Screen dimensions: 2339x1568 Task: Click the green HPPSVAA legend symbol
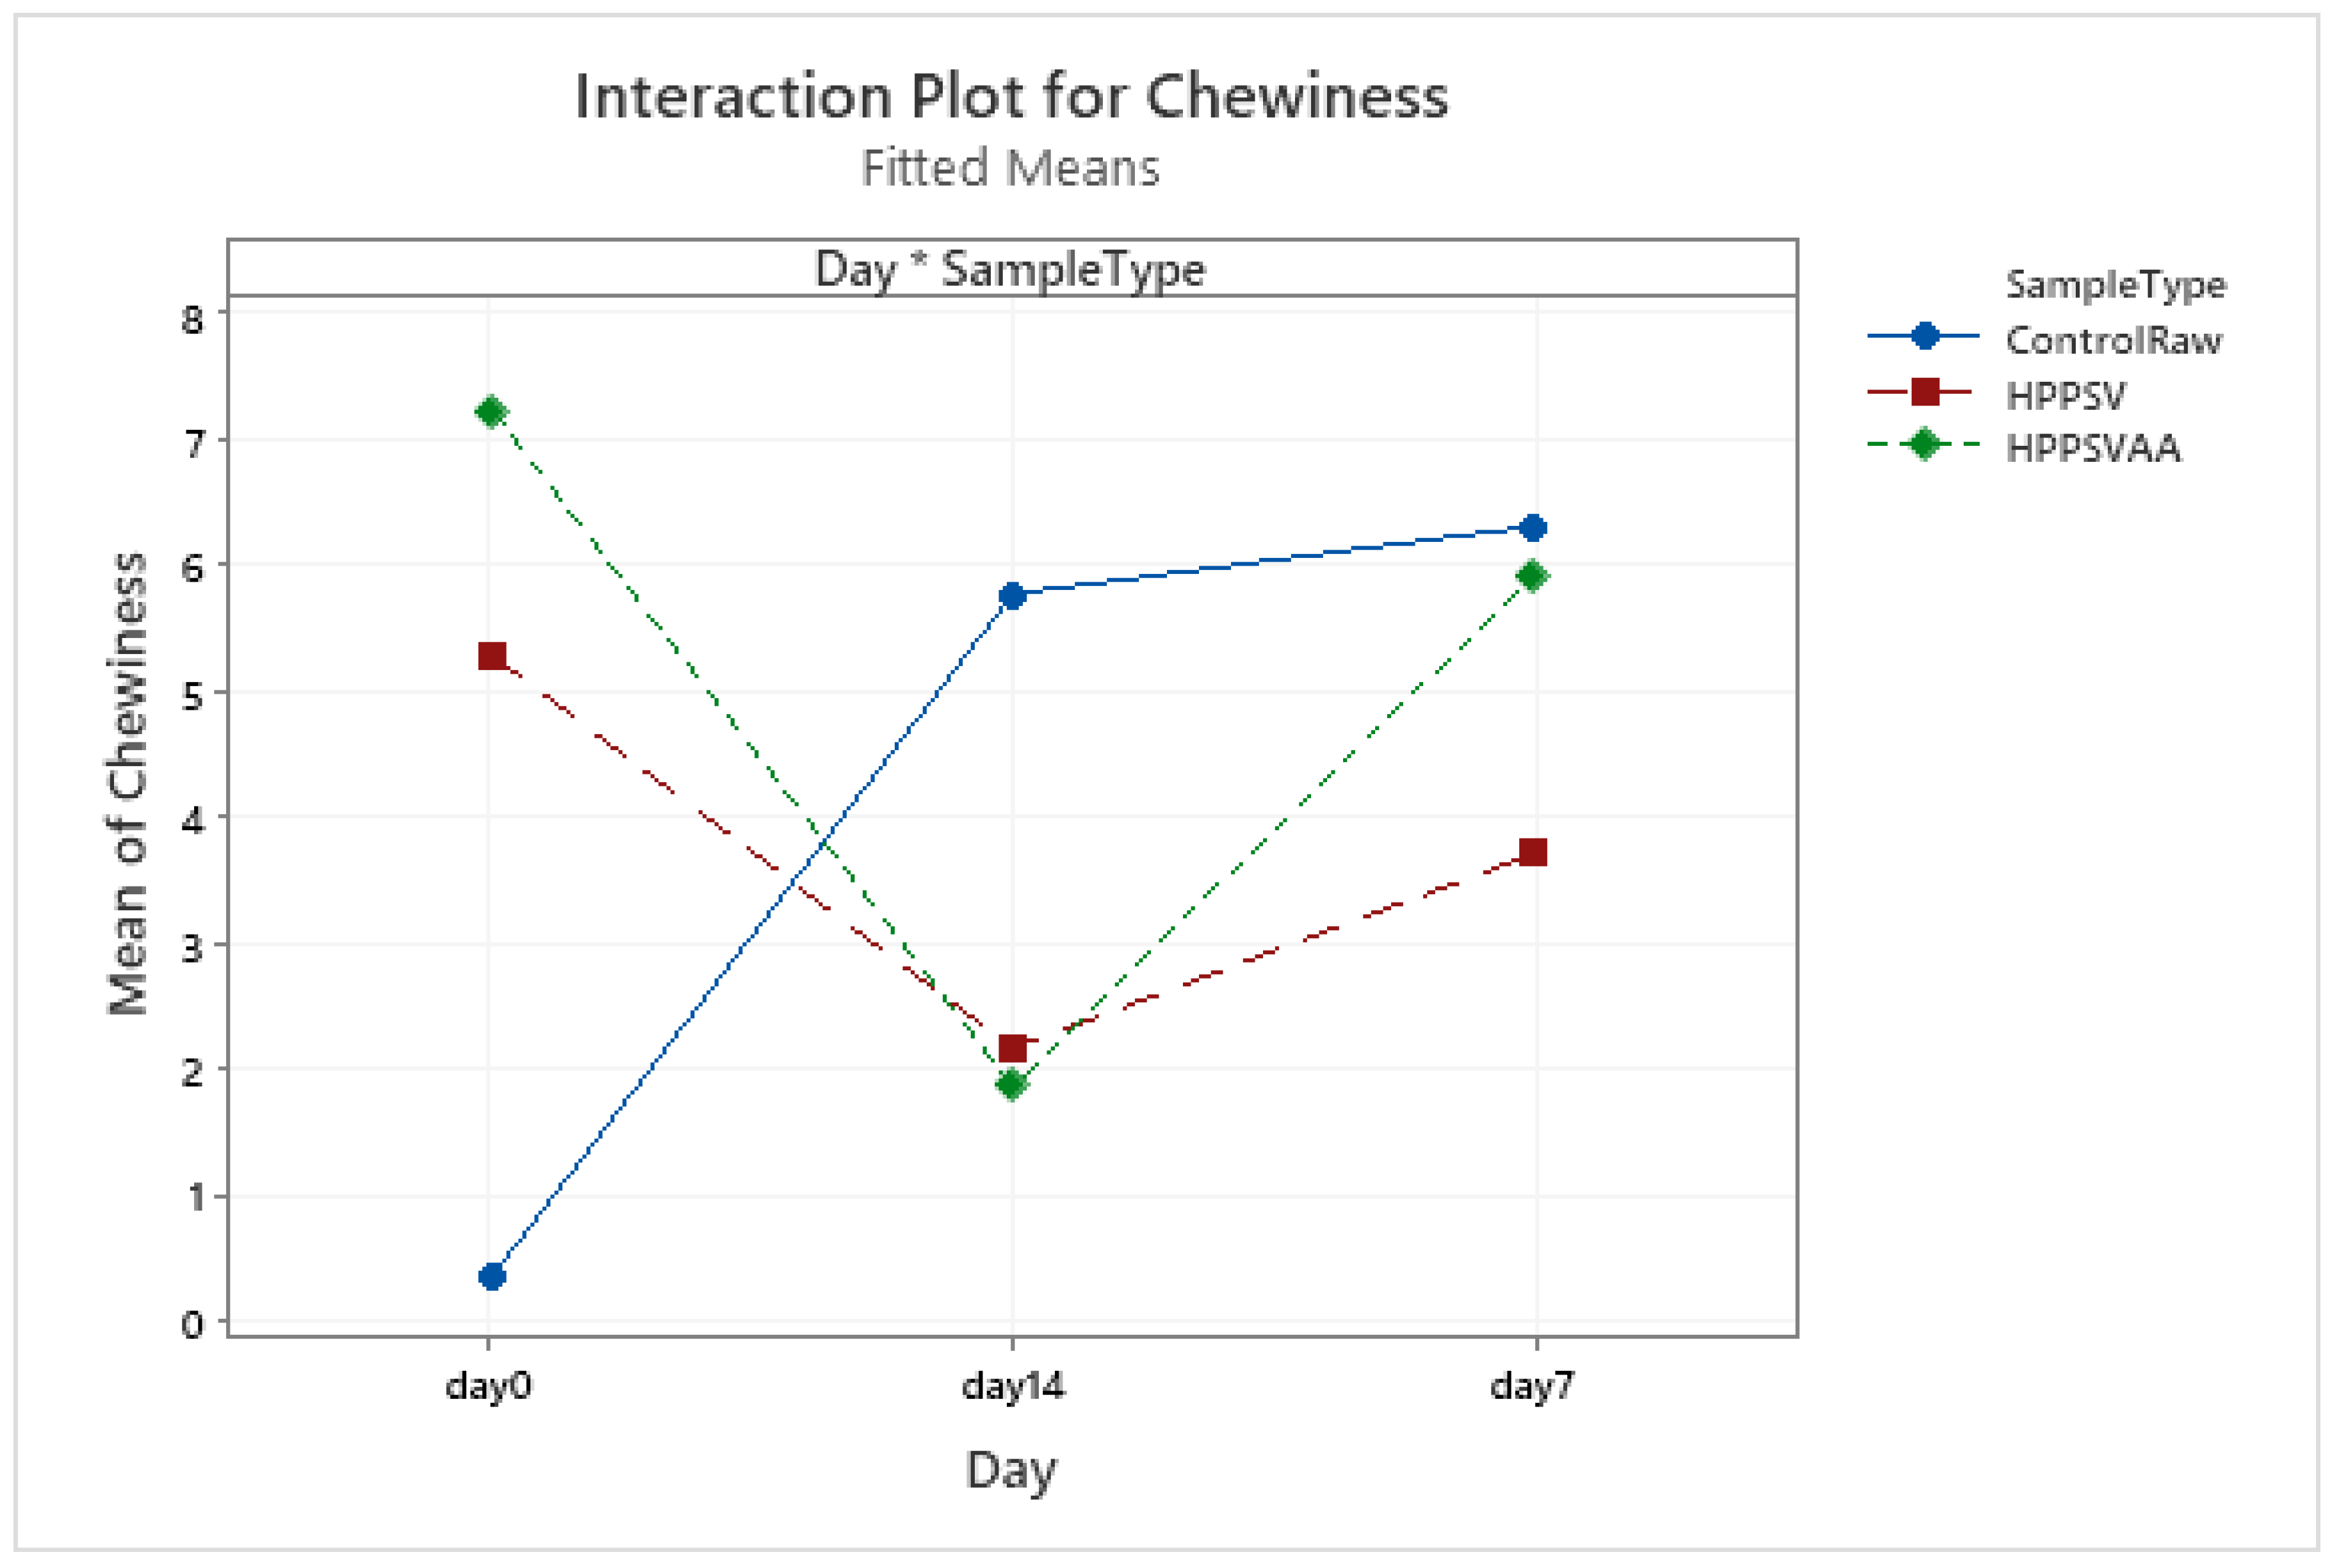click(x=1924, y=444)
